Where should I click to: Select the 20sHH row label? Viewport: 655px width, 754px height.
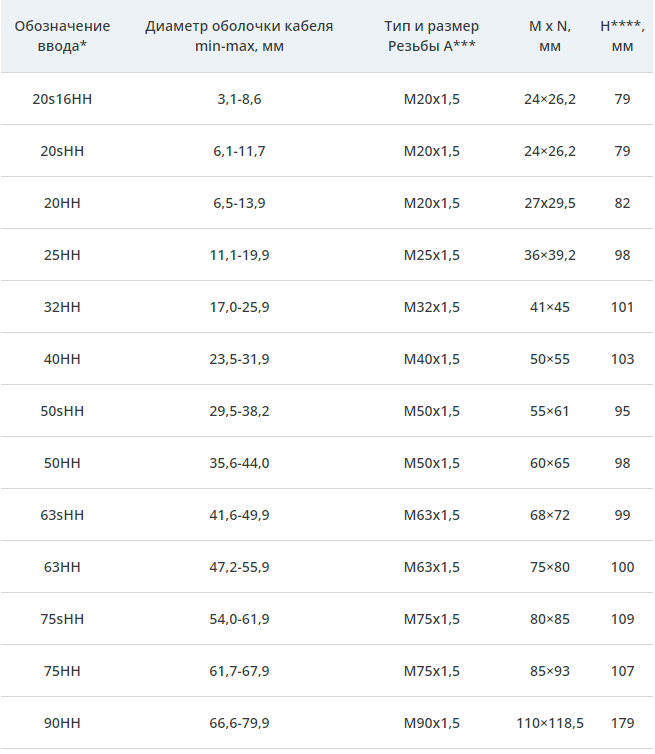(62, 151)
